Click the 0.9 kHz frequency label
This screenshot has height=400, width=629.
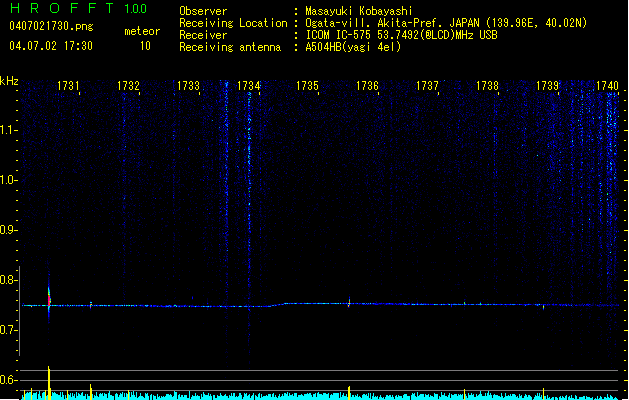click(x=8, y=230)
